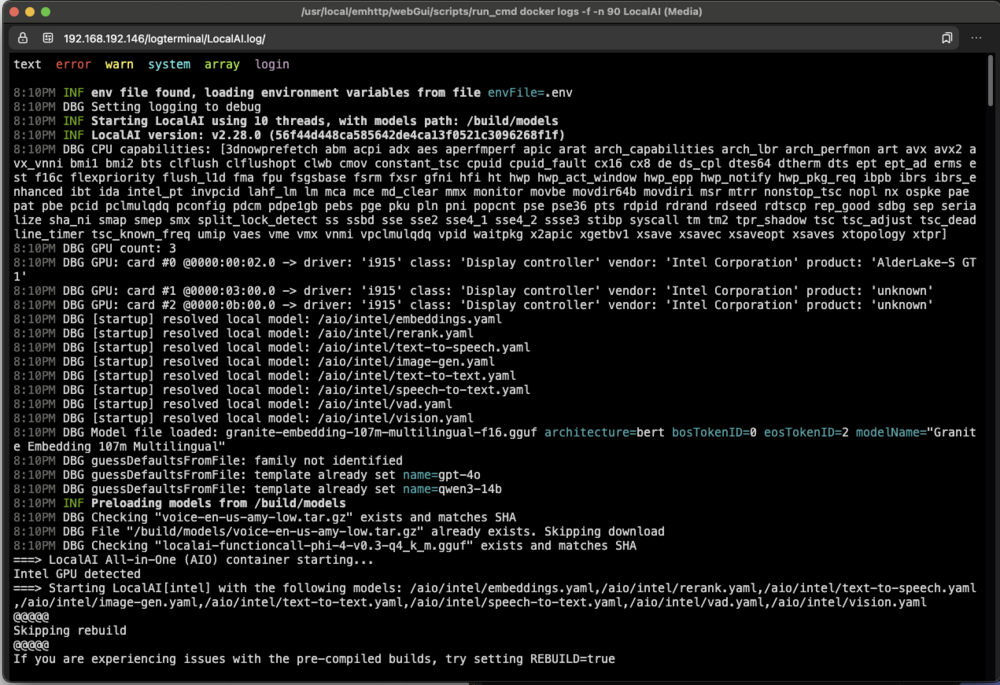Click 'LocalAI version: v2.28.0' text
1000x685 pixels.
(x=176, y=135)
